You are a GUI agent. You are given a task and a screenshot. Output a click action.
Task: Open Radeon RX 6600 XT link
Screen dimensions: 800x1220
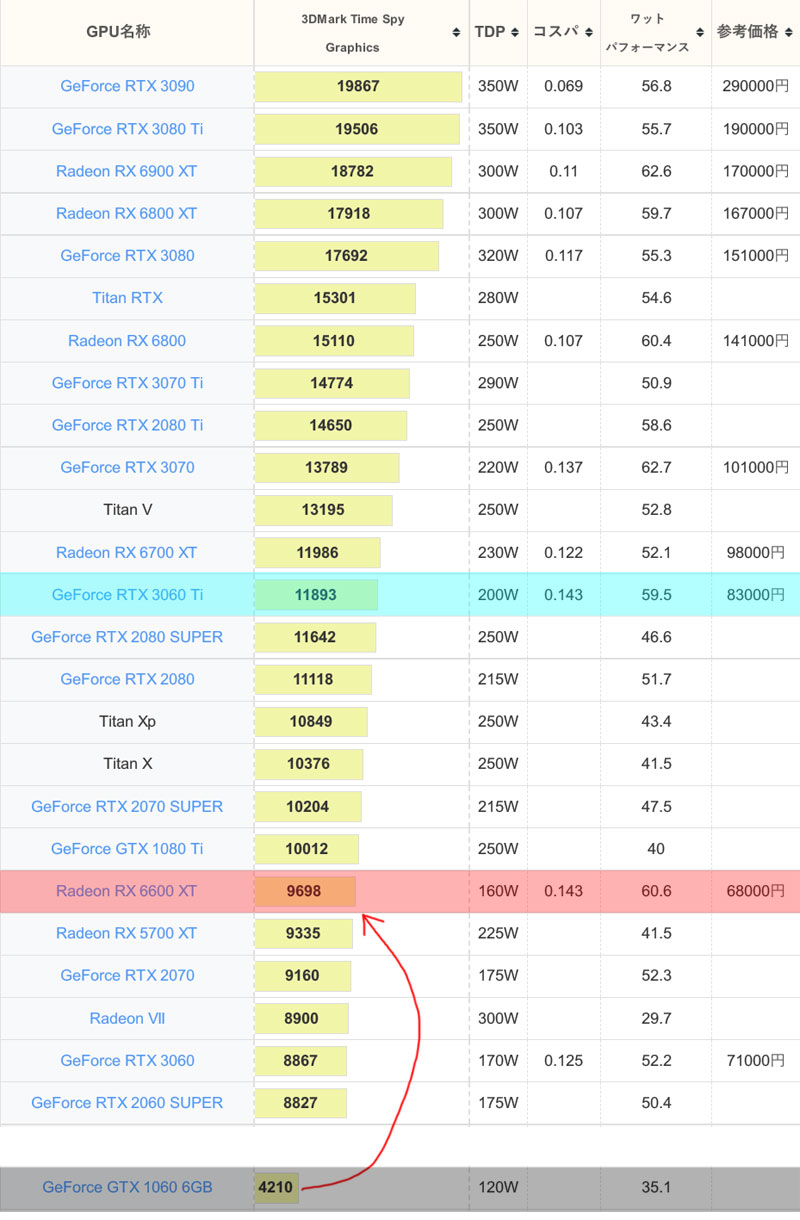pos(127,891)
